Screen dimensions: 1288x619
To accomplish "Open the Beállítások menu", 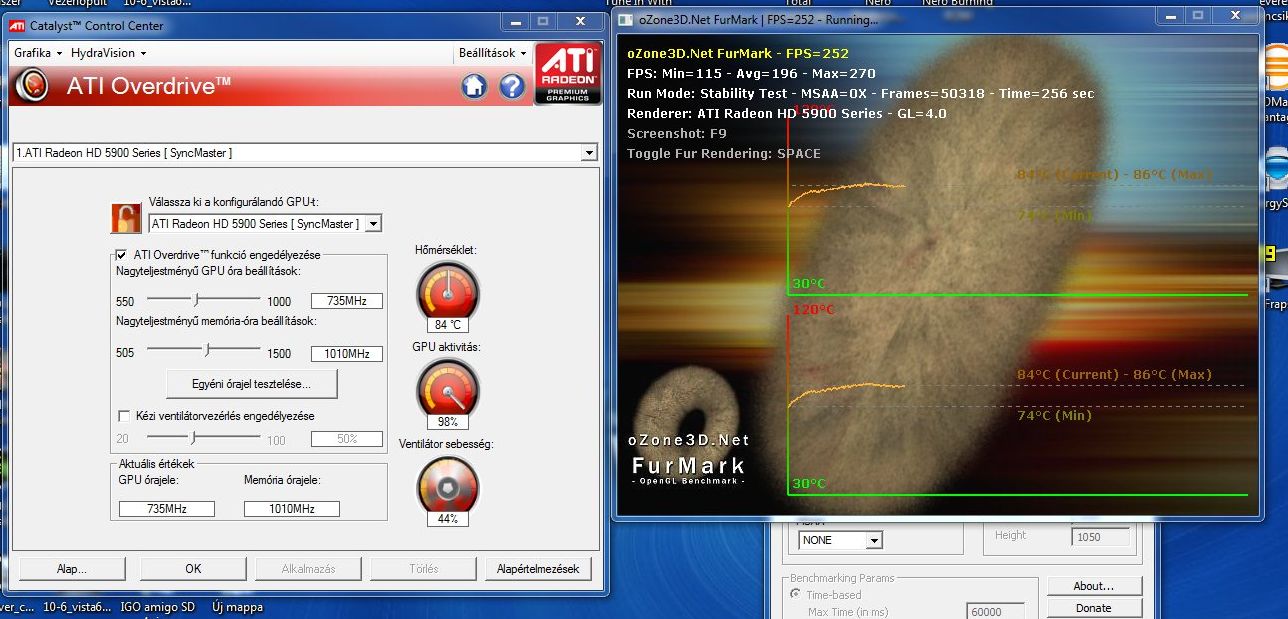I will coord(491,53).
